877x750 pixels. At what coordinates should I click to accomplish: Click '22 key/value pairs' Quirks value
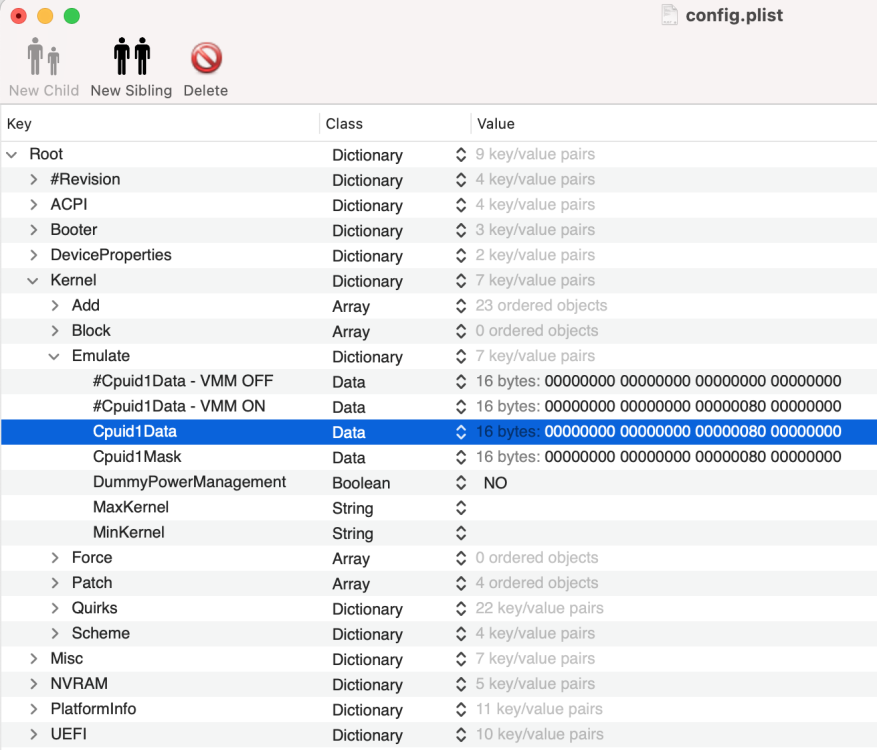[540, 608]
